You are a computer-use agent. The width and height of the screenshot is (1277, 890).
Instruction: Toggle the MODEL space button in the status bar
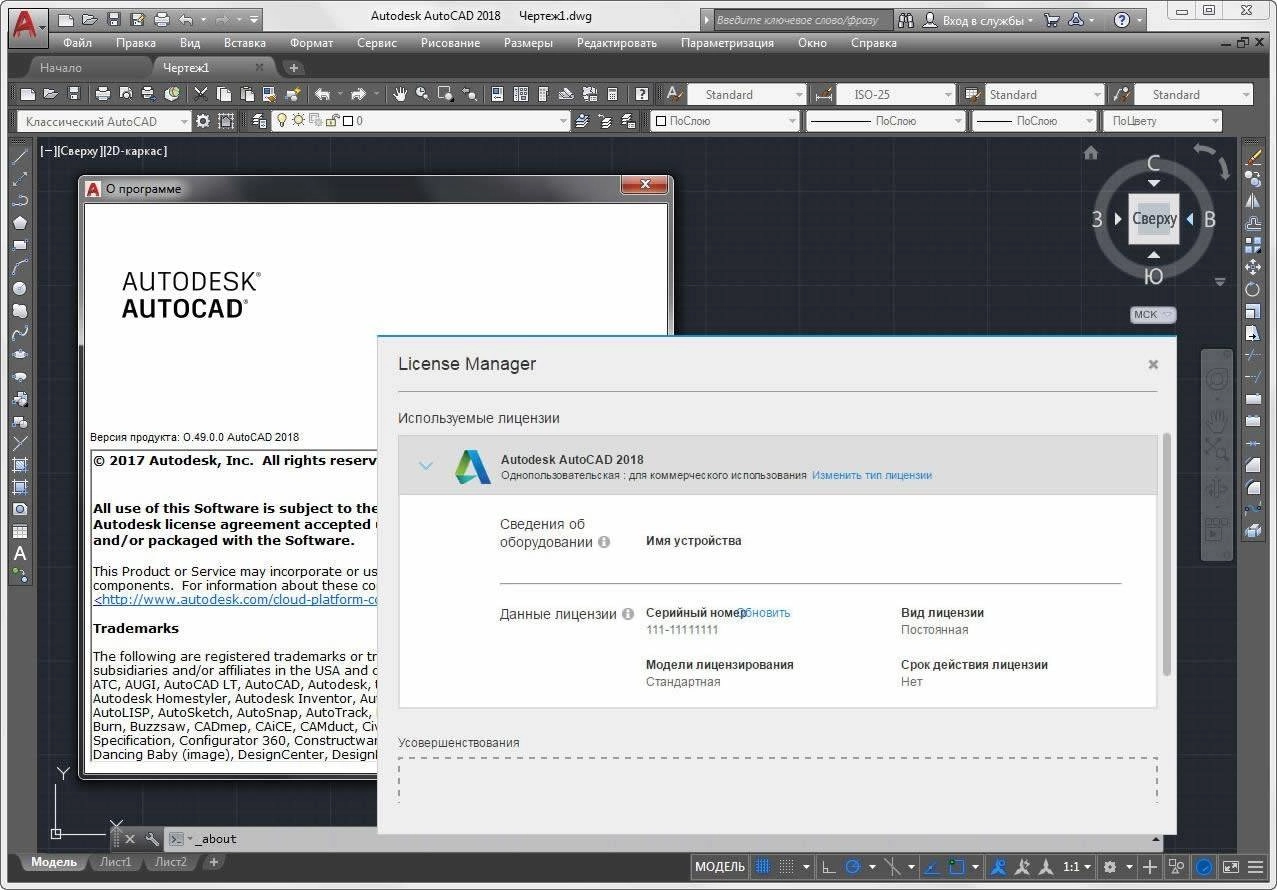(x=720, y=867)
